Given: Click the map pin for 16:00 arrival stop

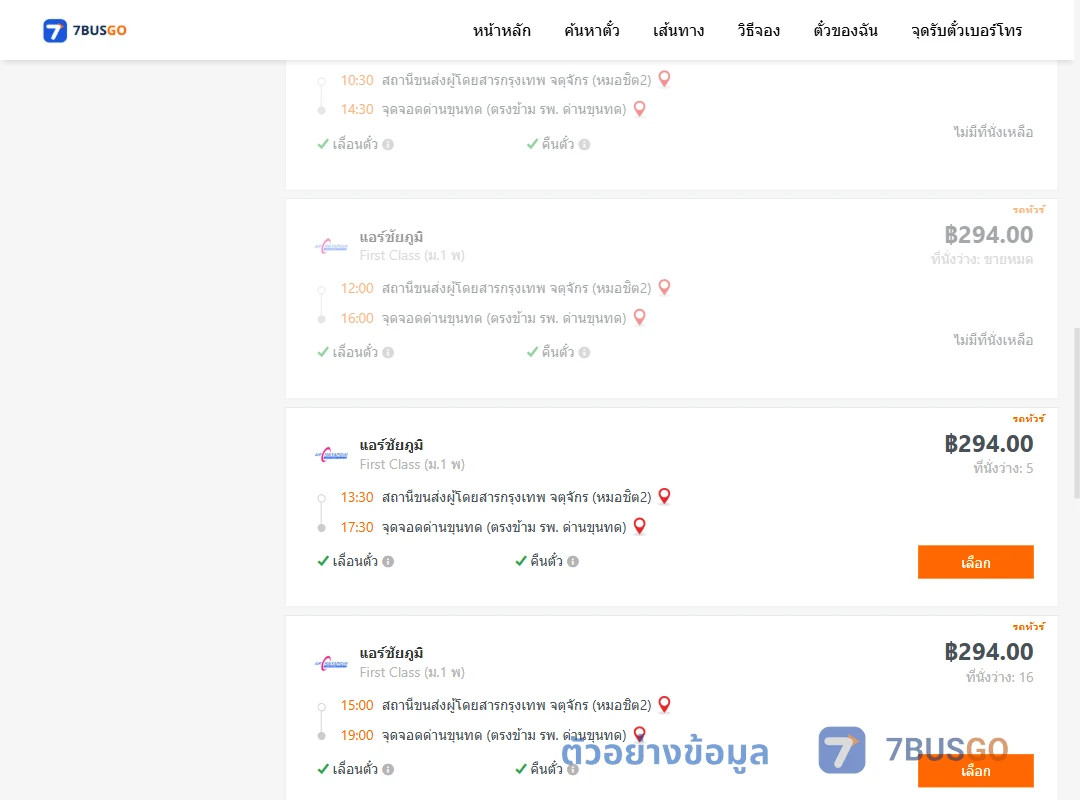Looking at the screenshot, I should click(x=639, y=317).
